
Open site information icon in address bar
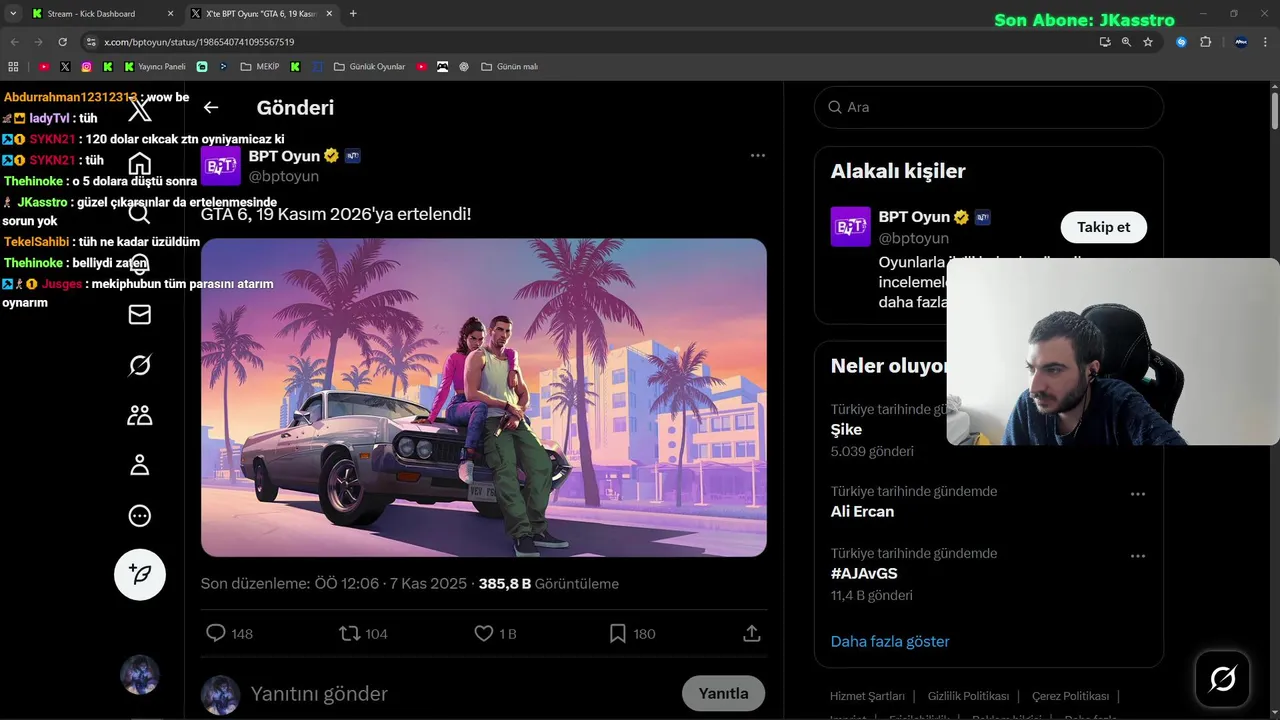pyautogui.click(x=91, y=42)
